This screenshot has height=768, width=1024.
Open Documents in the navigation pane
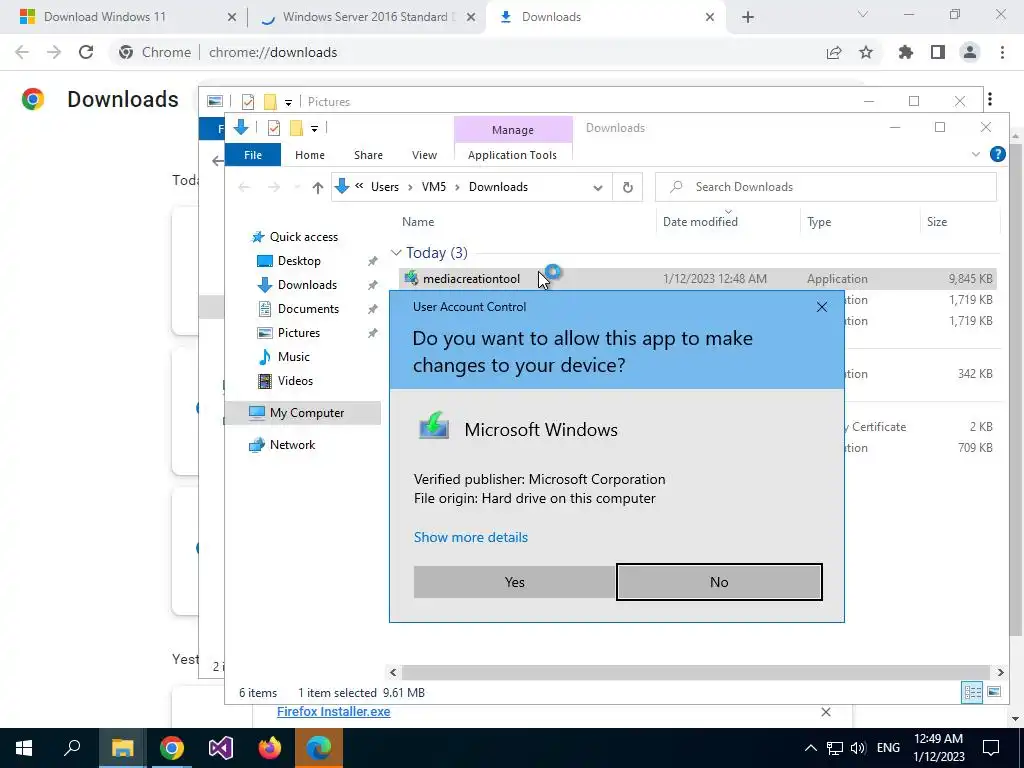tap(308, 309)
